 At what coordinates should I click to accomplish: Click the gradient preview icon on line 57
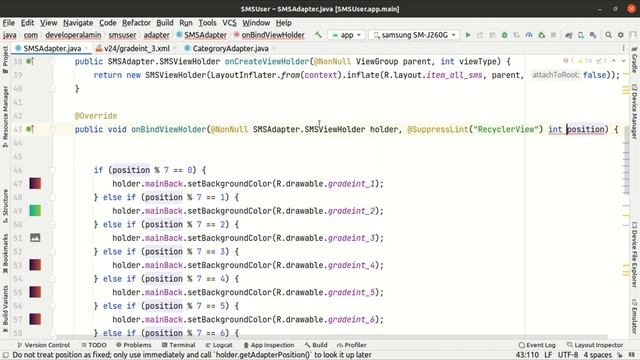click(35, 319)
